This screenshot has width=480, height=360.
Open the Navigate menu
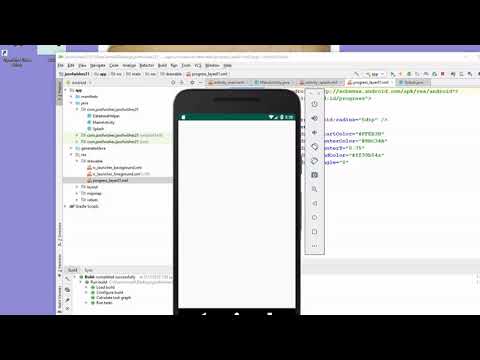tap(98, 65)
